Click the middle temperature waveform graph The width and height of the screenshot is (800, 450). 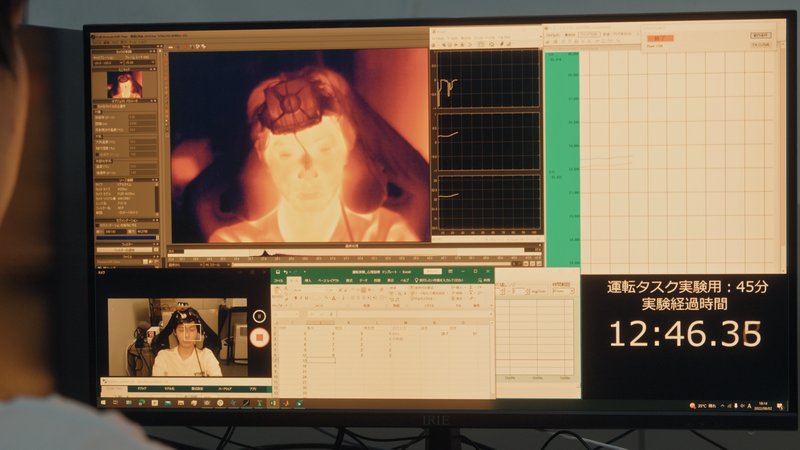[488, 141]
